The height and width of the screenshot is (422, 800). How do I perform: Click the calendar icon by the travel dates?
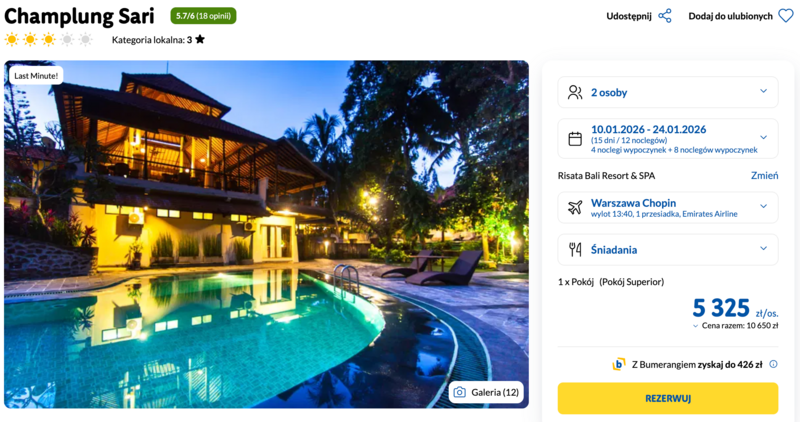(575, 139)
